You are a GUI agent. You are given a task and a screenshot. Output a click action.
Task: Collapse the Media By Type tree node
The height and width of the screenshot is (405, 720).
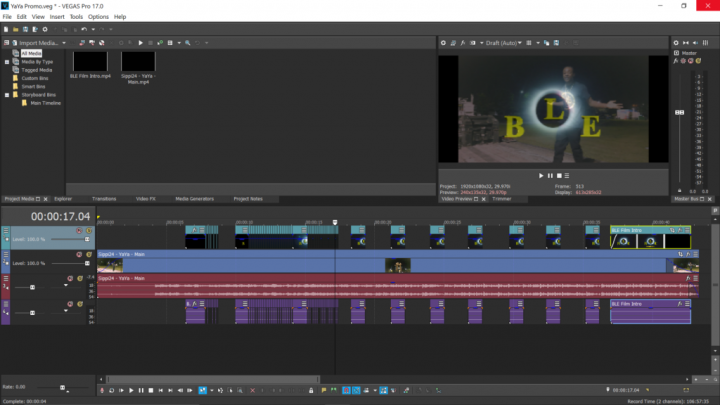pos(7,62)
